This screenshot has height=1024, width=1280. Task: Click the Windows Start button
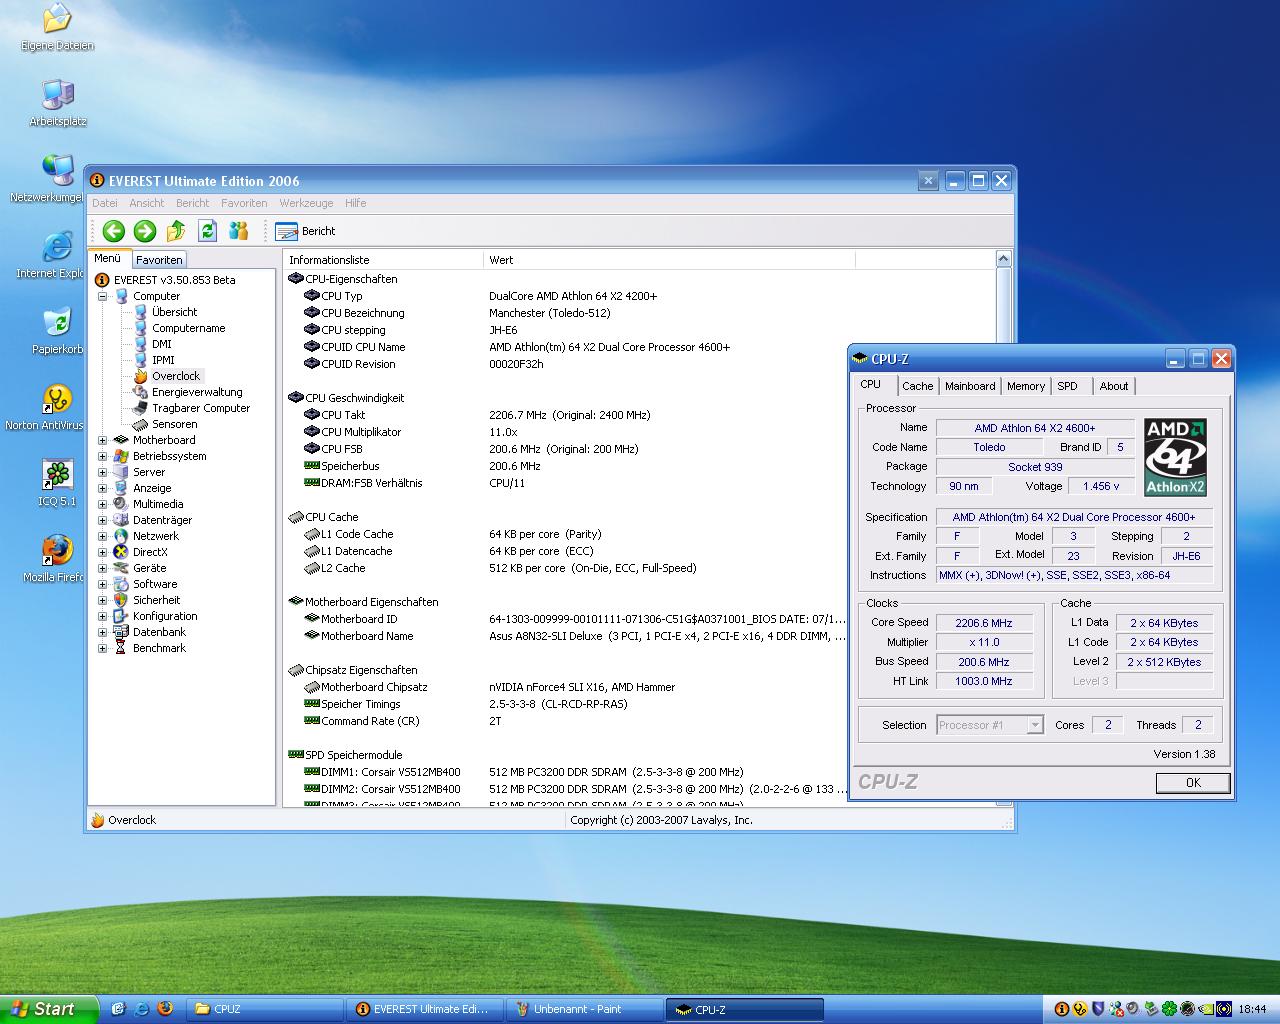click(49, 1009)
